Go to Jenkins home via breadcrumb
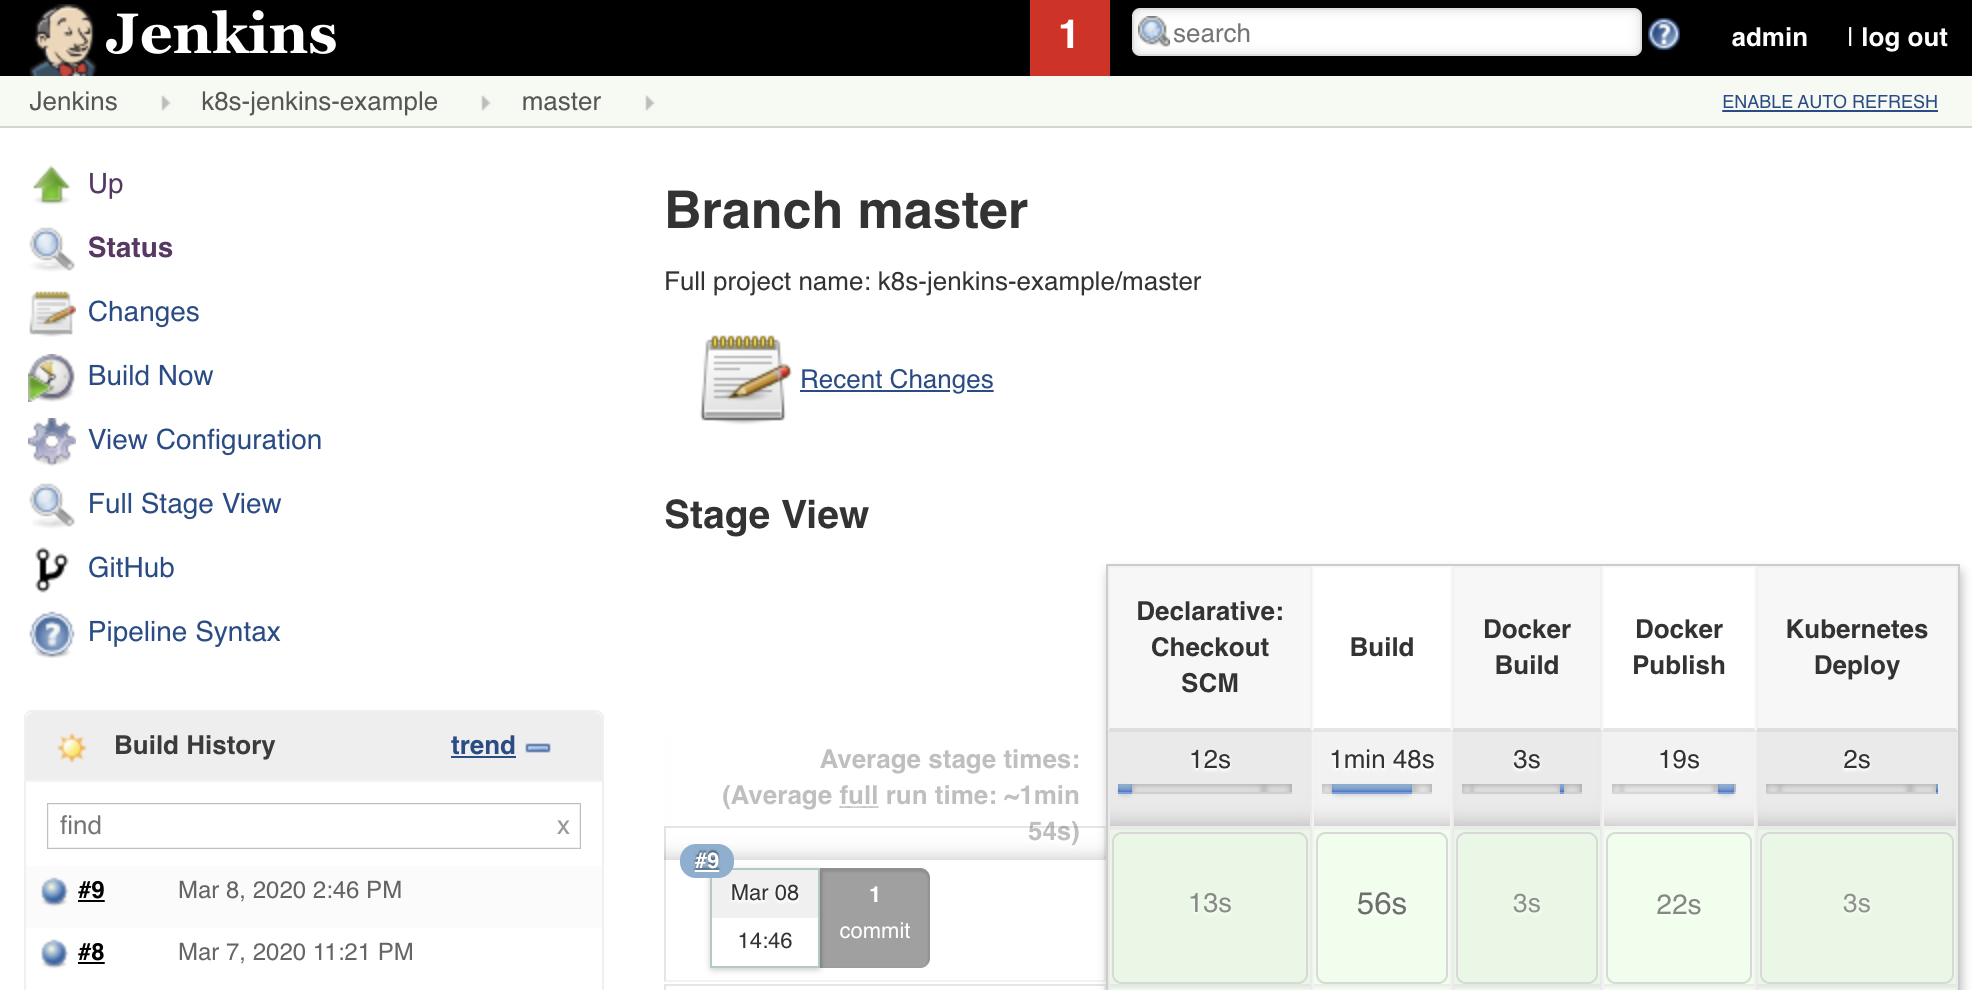Screen dimensions: 1972x990 point(73,101)
